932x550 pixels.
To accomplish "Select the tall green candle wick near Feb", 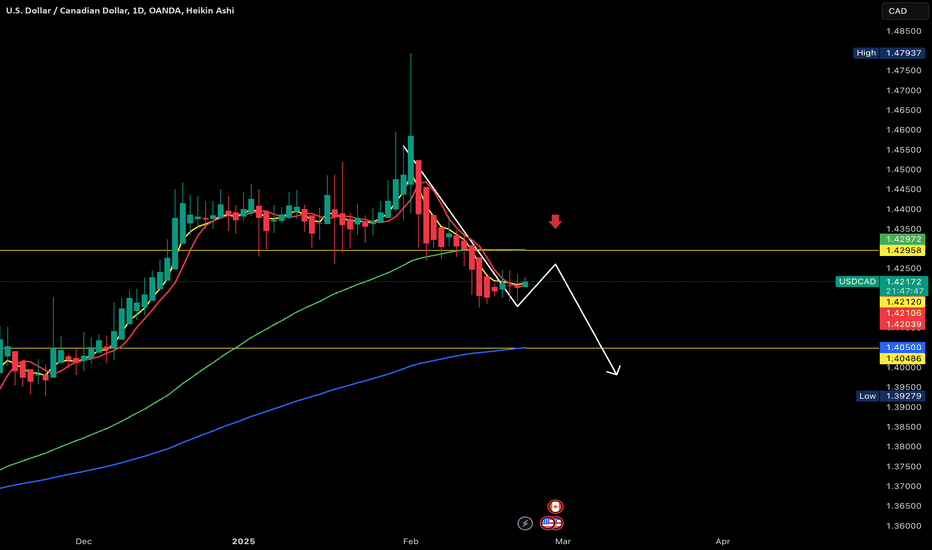I will [x=411, y=95].
